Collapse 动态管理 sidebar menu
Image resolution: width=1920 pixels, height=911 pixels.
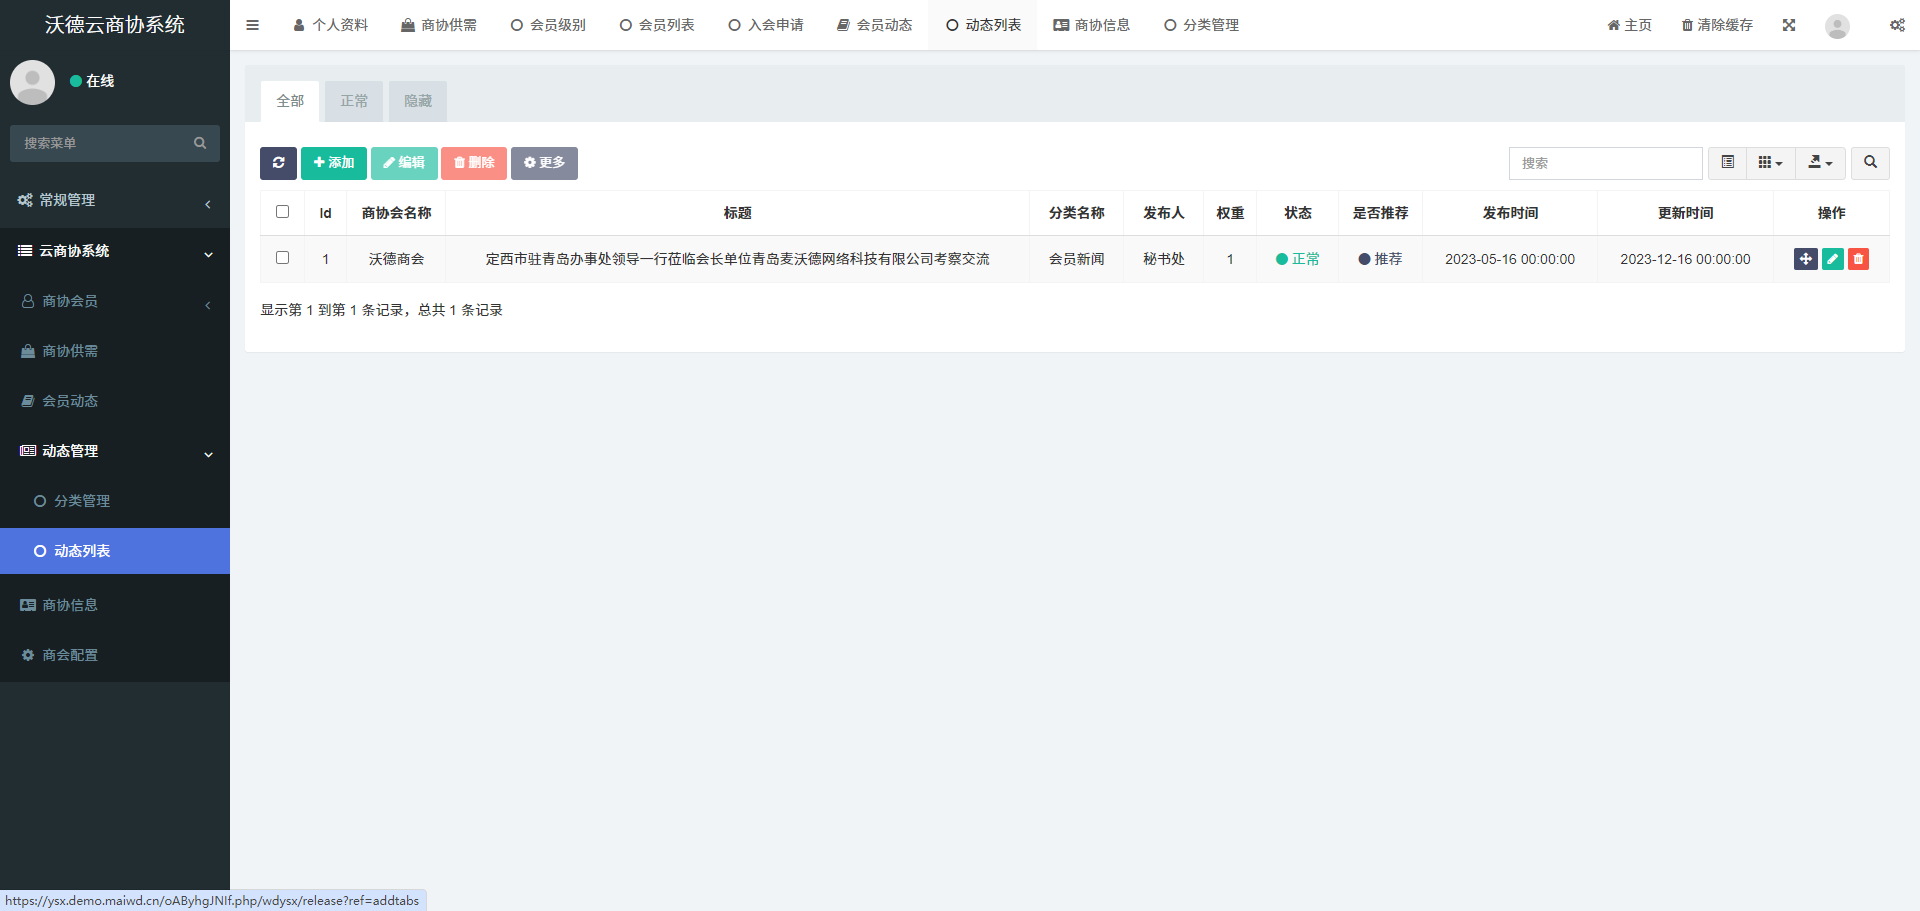coord(115,451)
